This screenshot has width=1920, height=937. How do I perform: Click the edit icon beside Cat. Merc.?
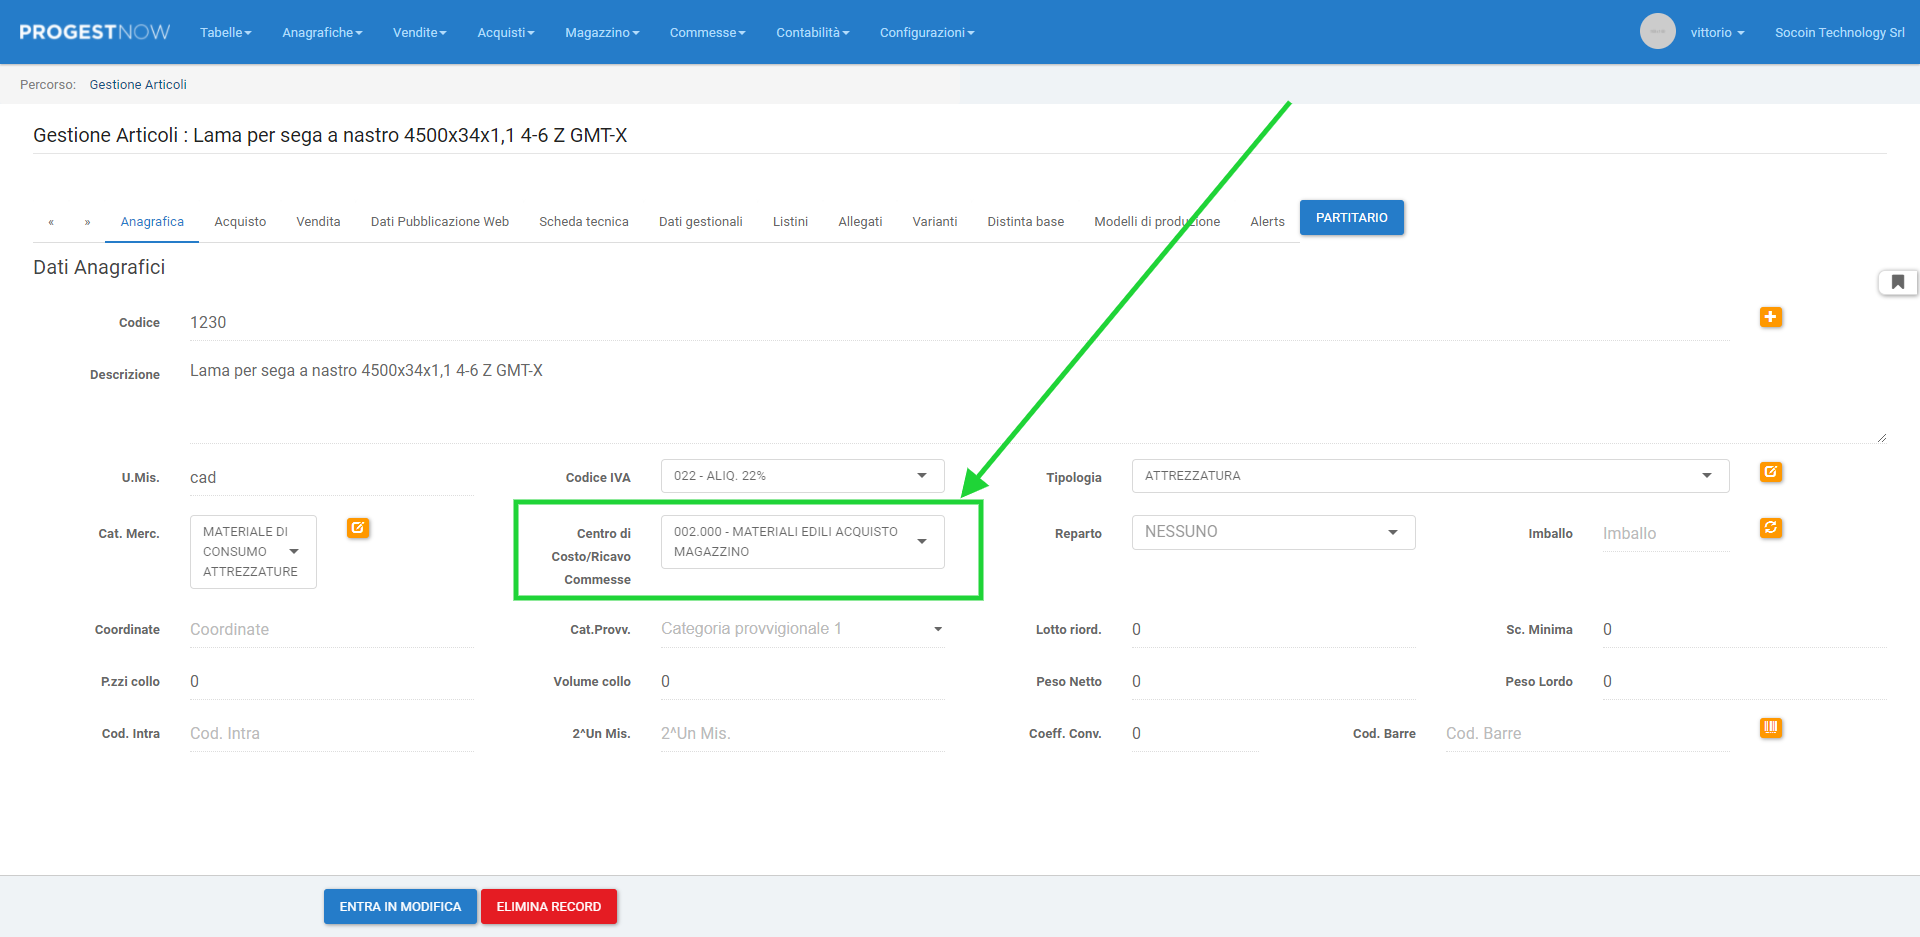(x=358, y=528)
